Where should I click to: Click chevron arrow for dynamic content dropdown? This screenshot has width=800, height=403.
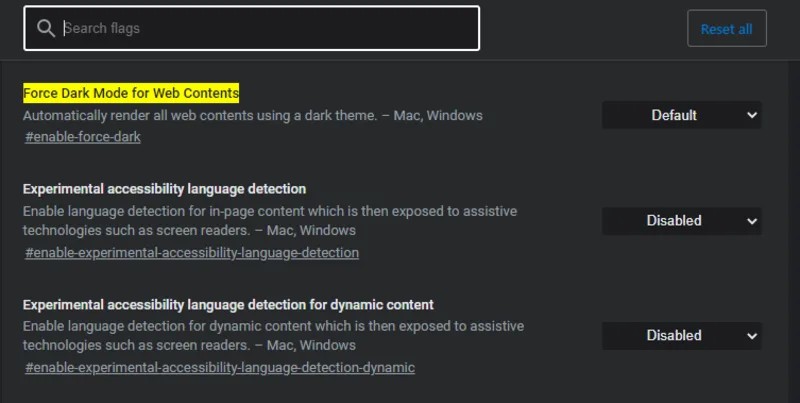[x=752, y=335]
